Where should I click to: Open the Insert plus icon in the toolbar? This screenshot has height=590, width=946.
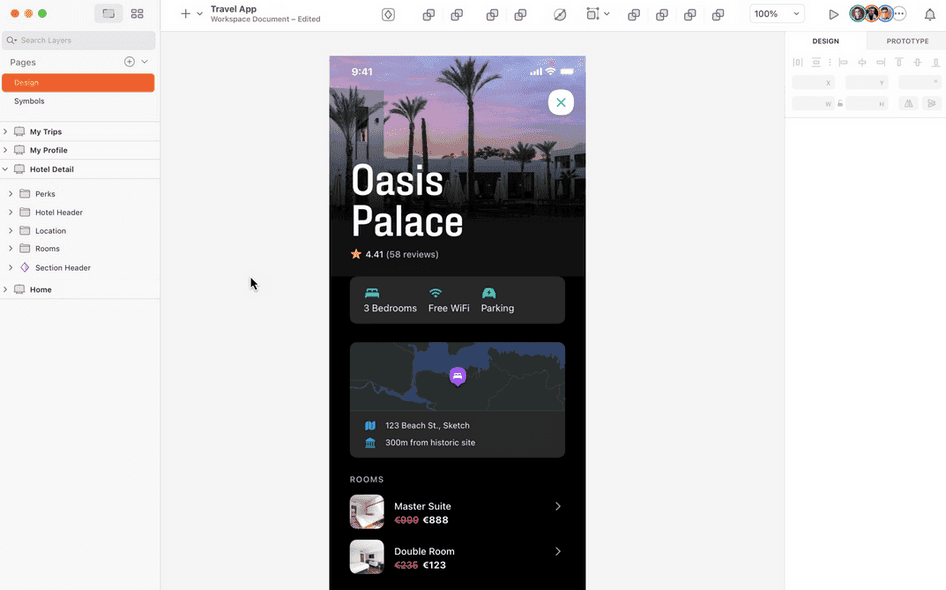click(x=185, y=14)
